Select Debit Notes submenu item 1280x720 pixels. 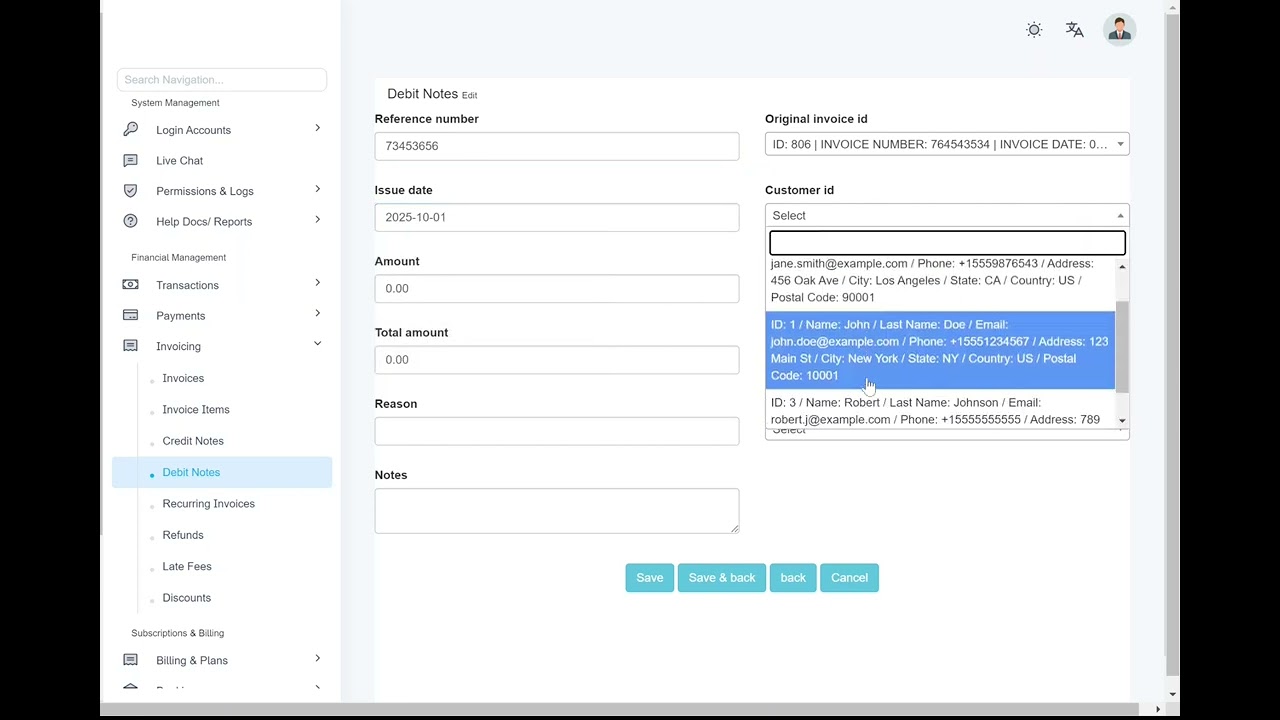pos(222,472)
